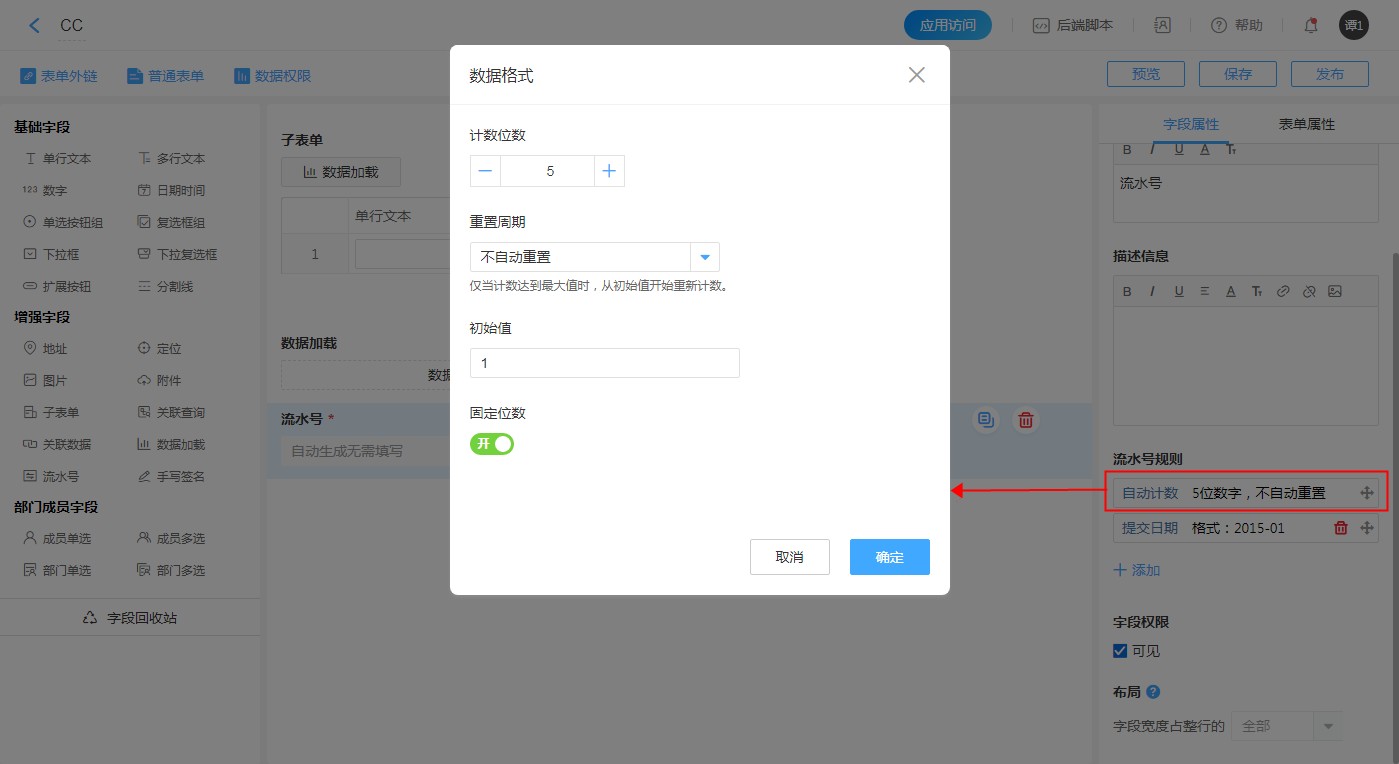Screen dimensions: 1399x764
Task: Click the back arrow next to CC
Action: (x=35, y=26)
